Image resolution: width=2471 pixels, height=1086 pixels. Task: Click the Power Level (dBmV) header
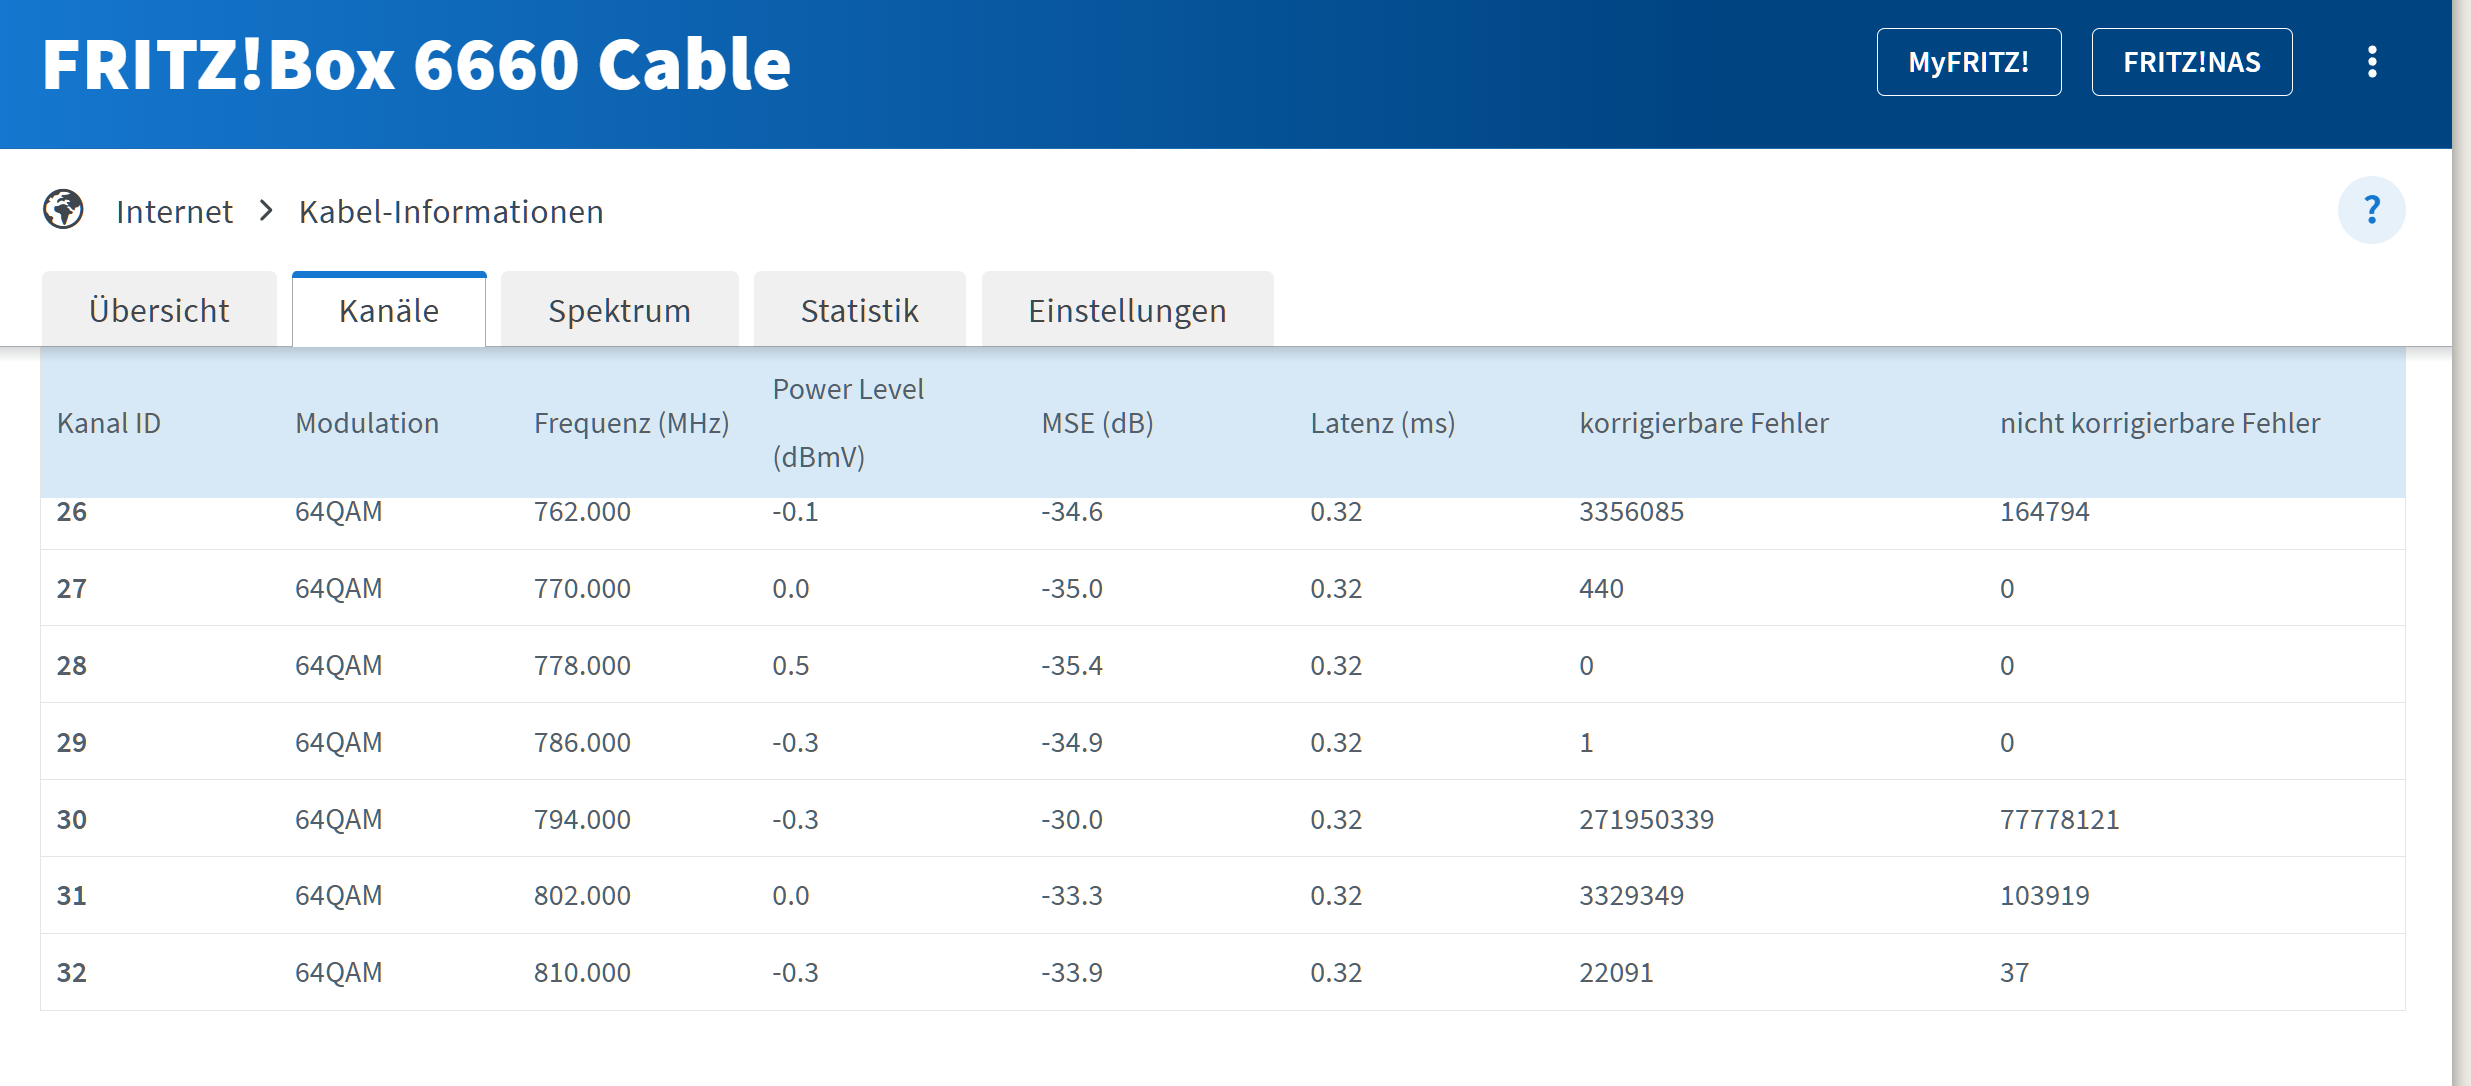848,423
